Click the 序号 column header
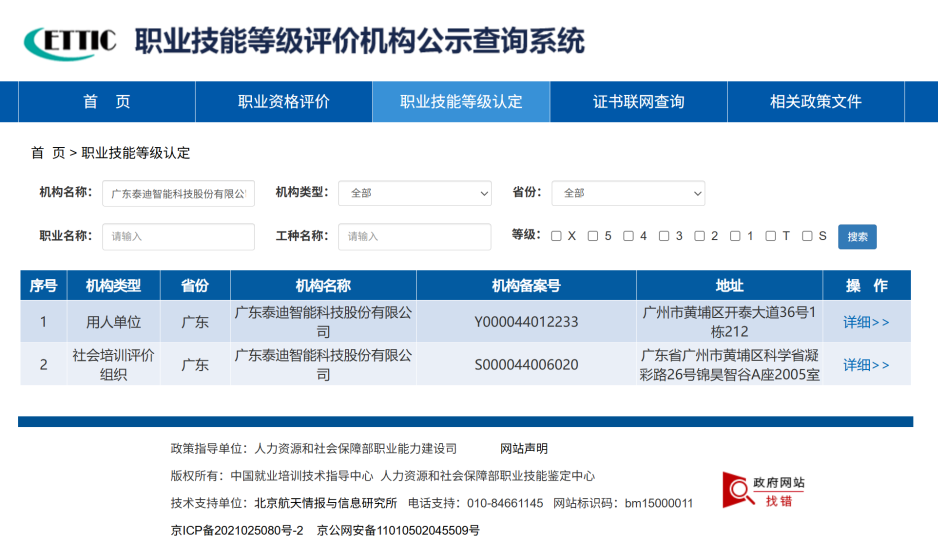The image size is (938, 559). (44, 285)
